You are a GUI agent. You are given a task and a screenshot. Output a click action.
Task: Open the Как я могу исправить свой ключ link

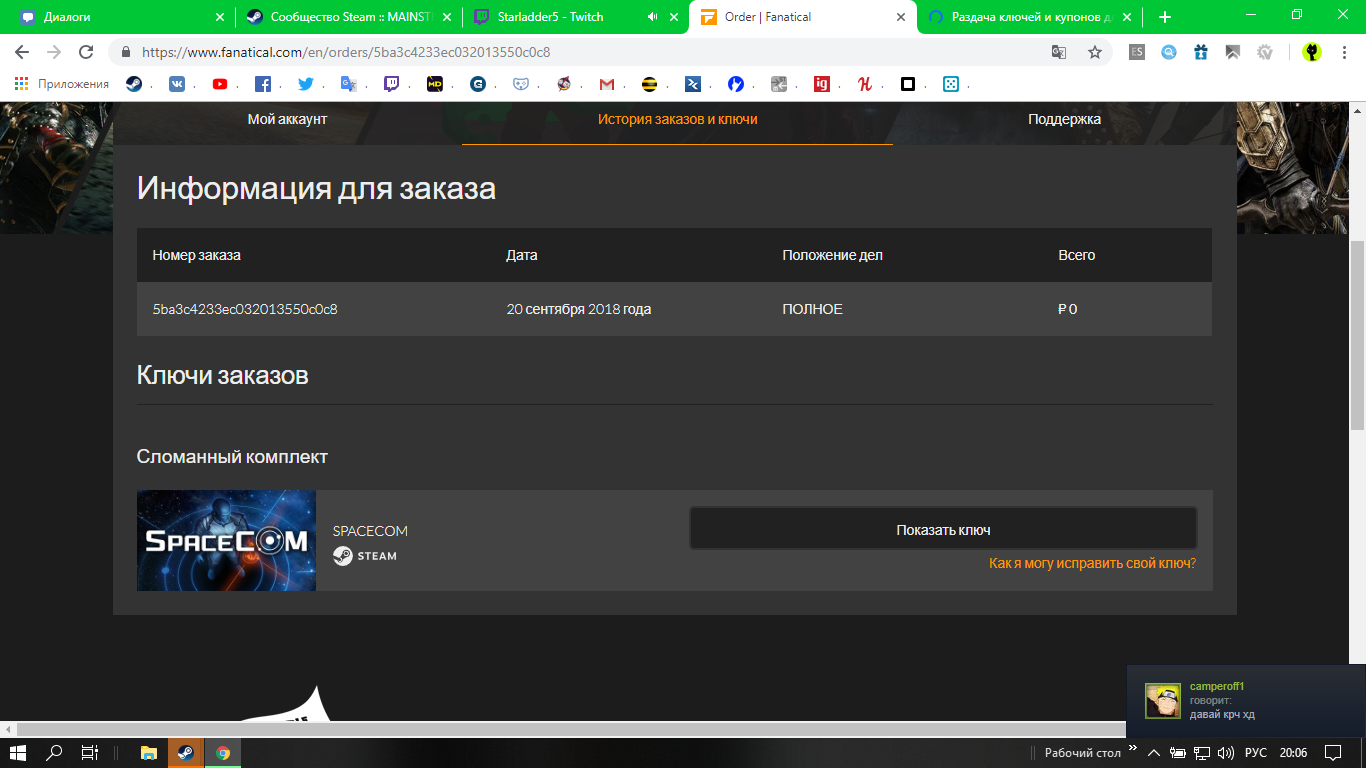[1092, 563]
